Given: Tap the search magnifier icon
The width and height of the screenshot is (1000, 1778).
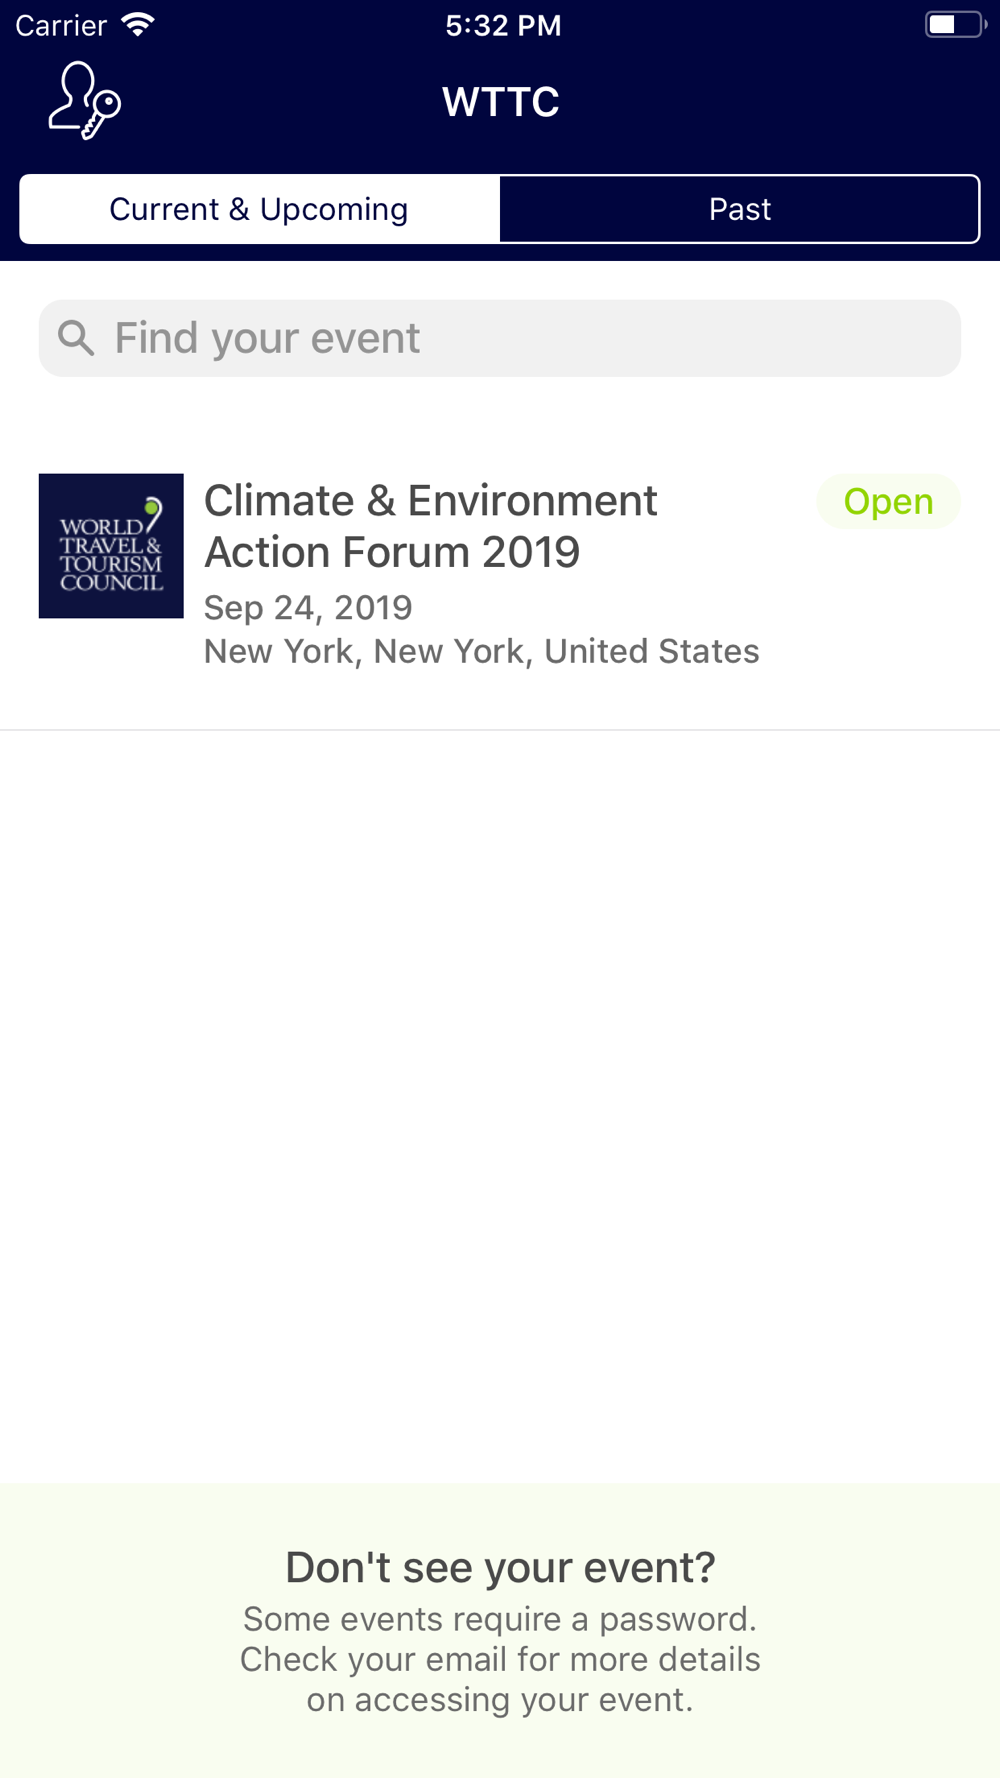Looking at the screenshot, I should click(76, 338).
